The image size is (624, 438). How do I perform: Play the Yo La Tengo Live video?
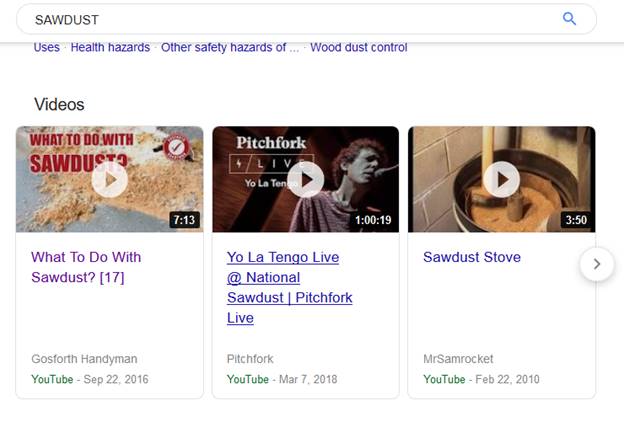coord(306,179)
